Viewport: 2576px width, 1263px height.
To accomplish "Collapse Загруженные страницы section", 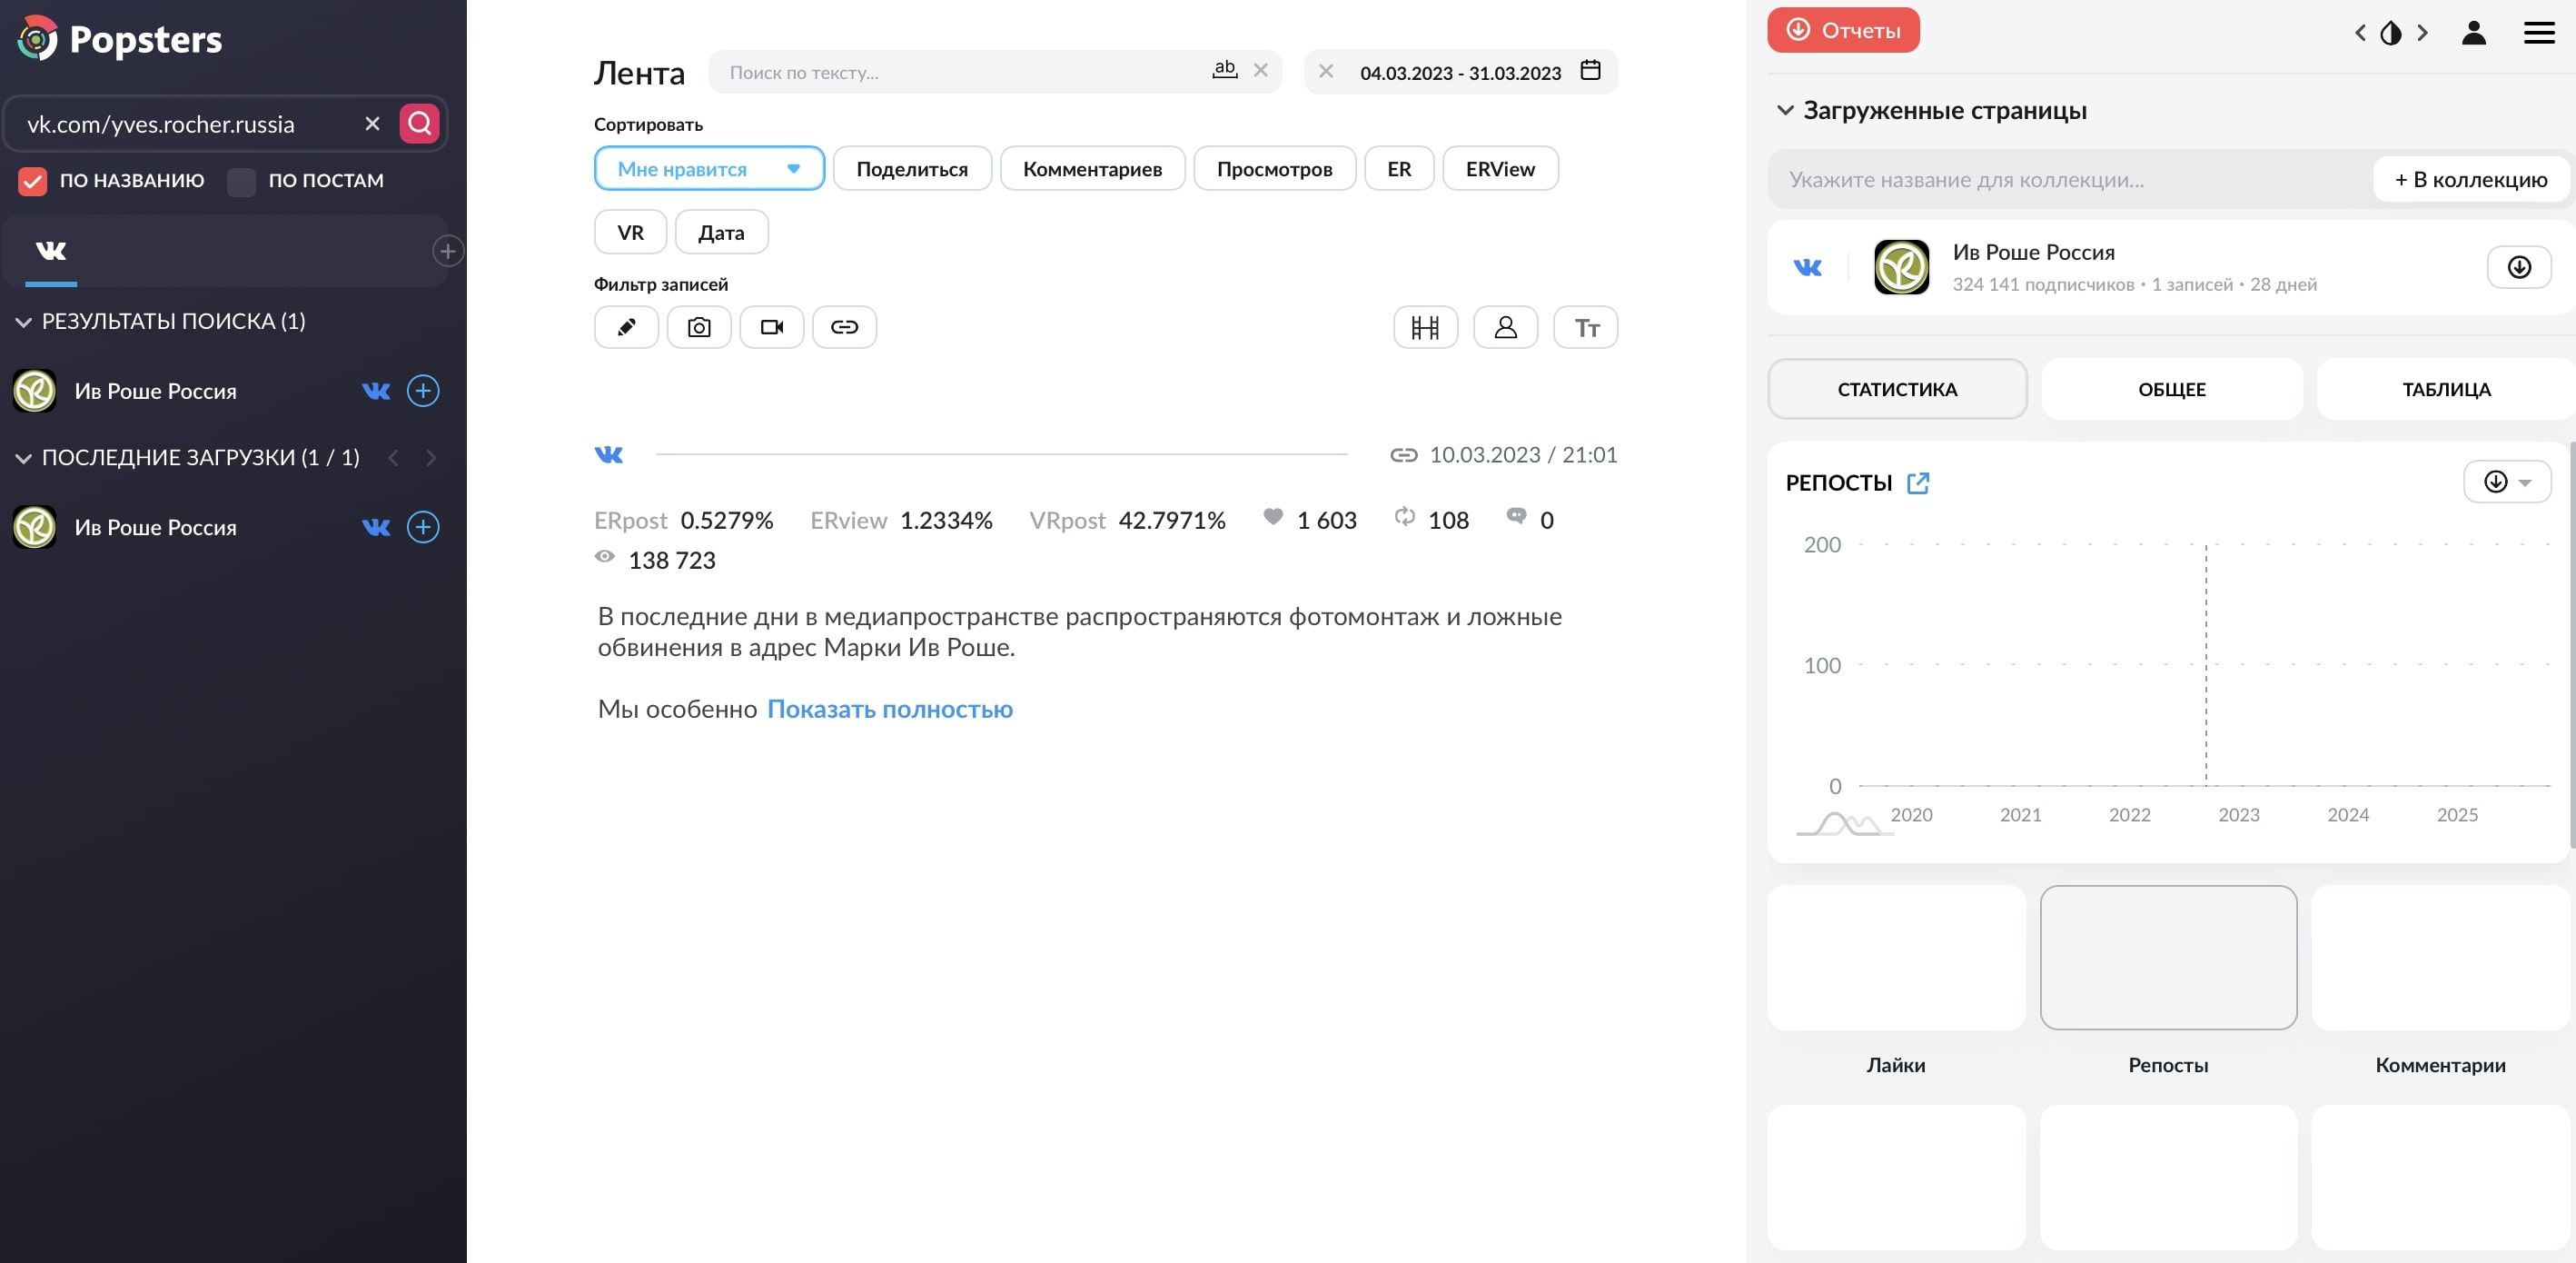I will (x=1785, y=110).
